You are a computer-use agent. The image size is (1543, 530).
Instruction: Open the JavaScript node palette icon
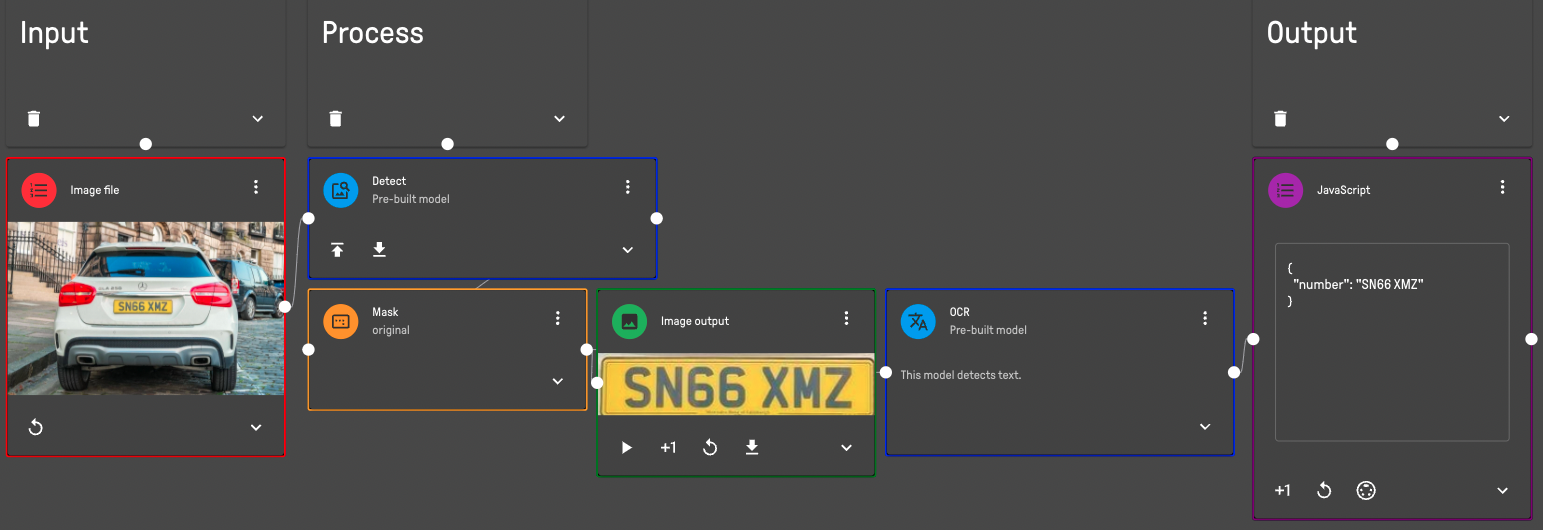pyautogui.click(x=1366, y=490)
